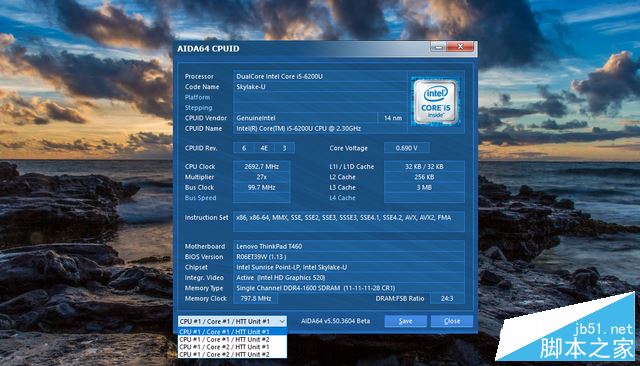
Task: Close the window with the red X
Action: pyautogui.click(x=460, y=47)
